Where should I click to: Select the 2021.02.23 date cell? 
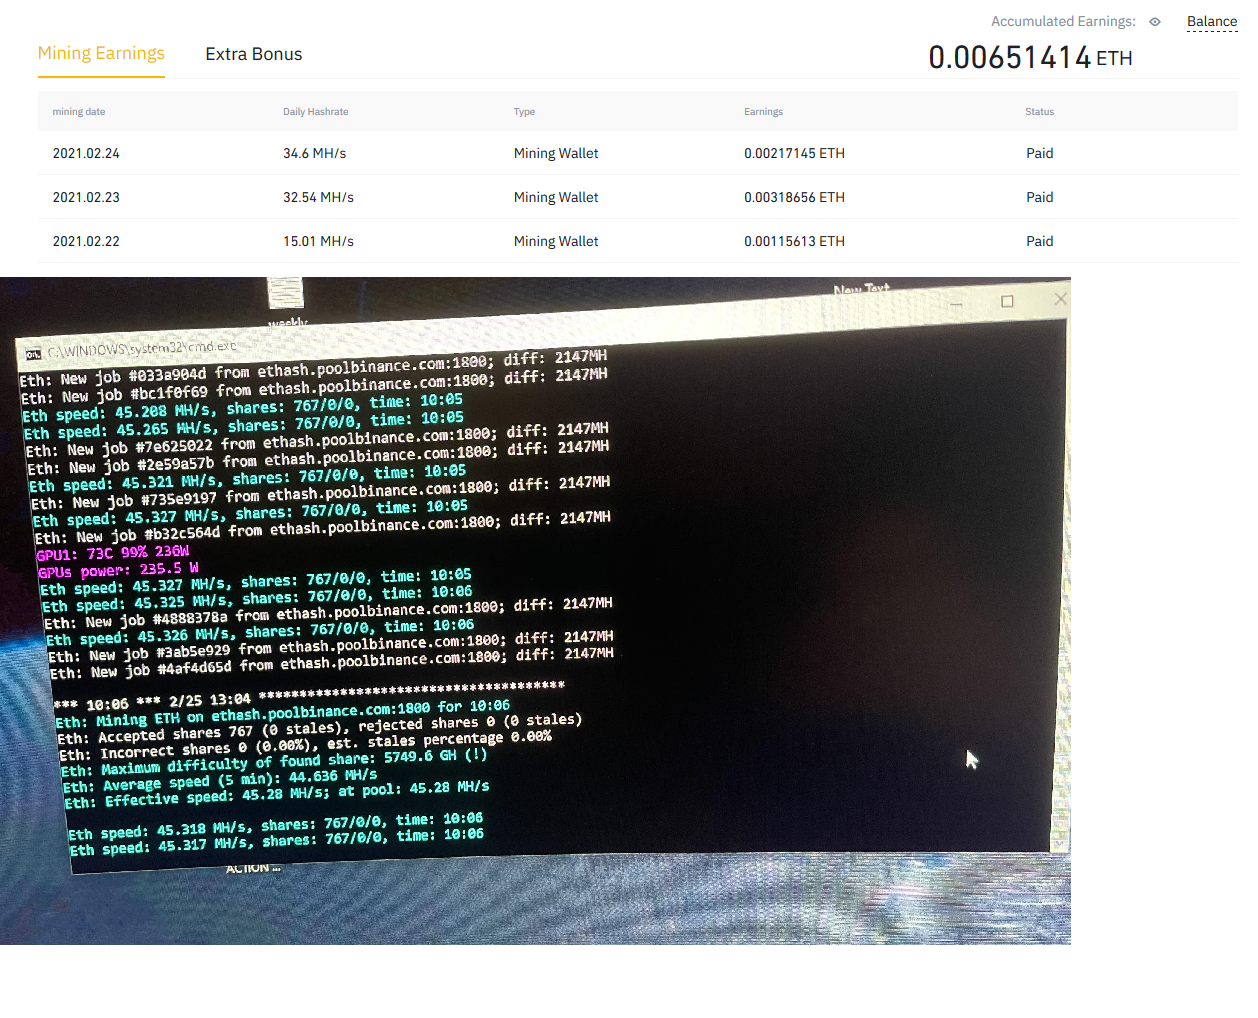[86, 197]
